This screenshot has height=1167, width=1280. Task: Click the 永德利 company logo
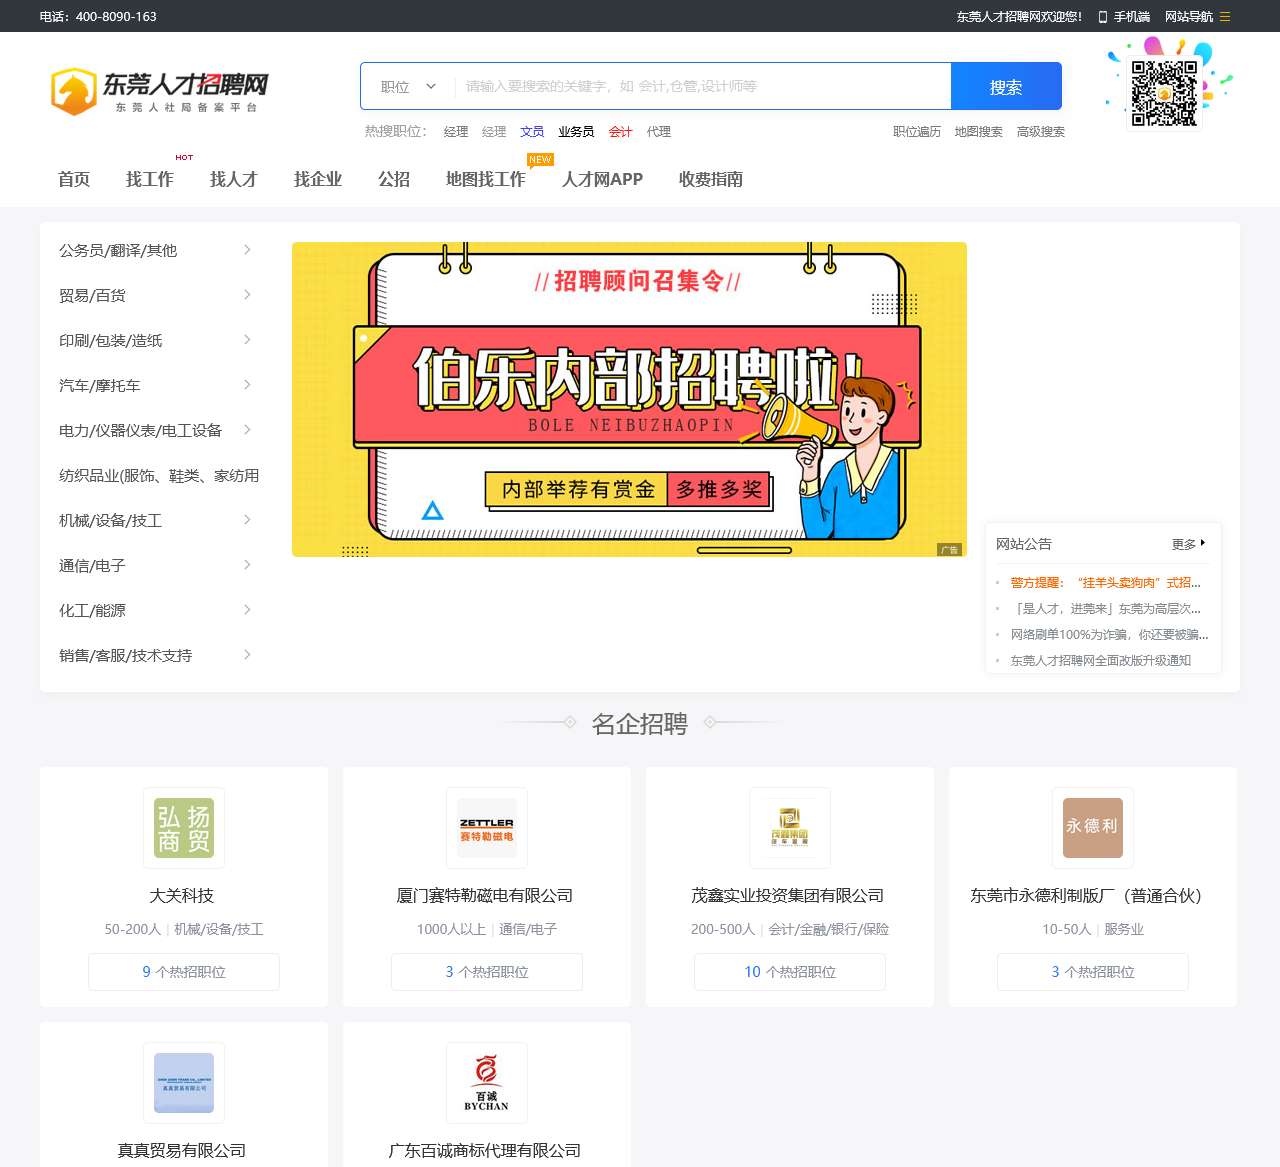point(1093,828)
